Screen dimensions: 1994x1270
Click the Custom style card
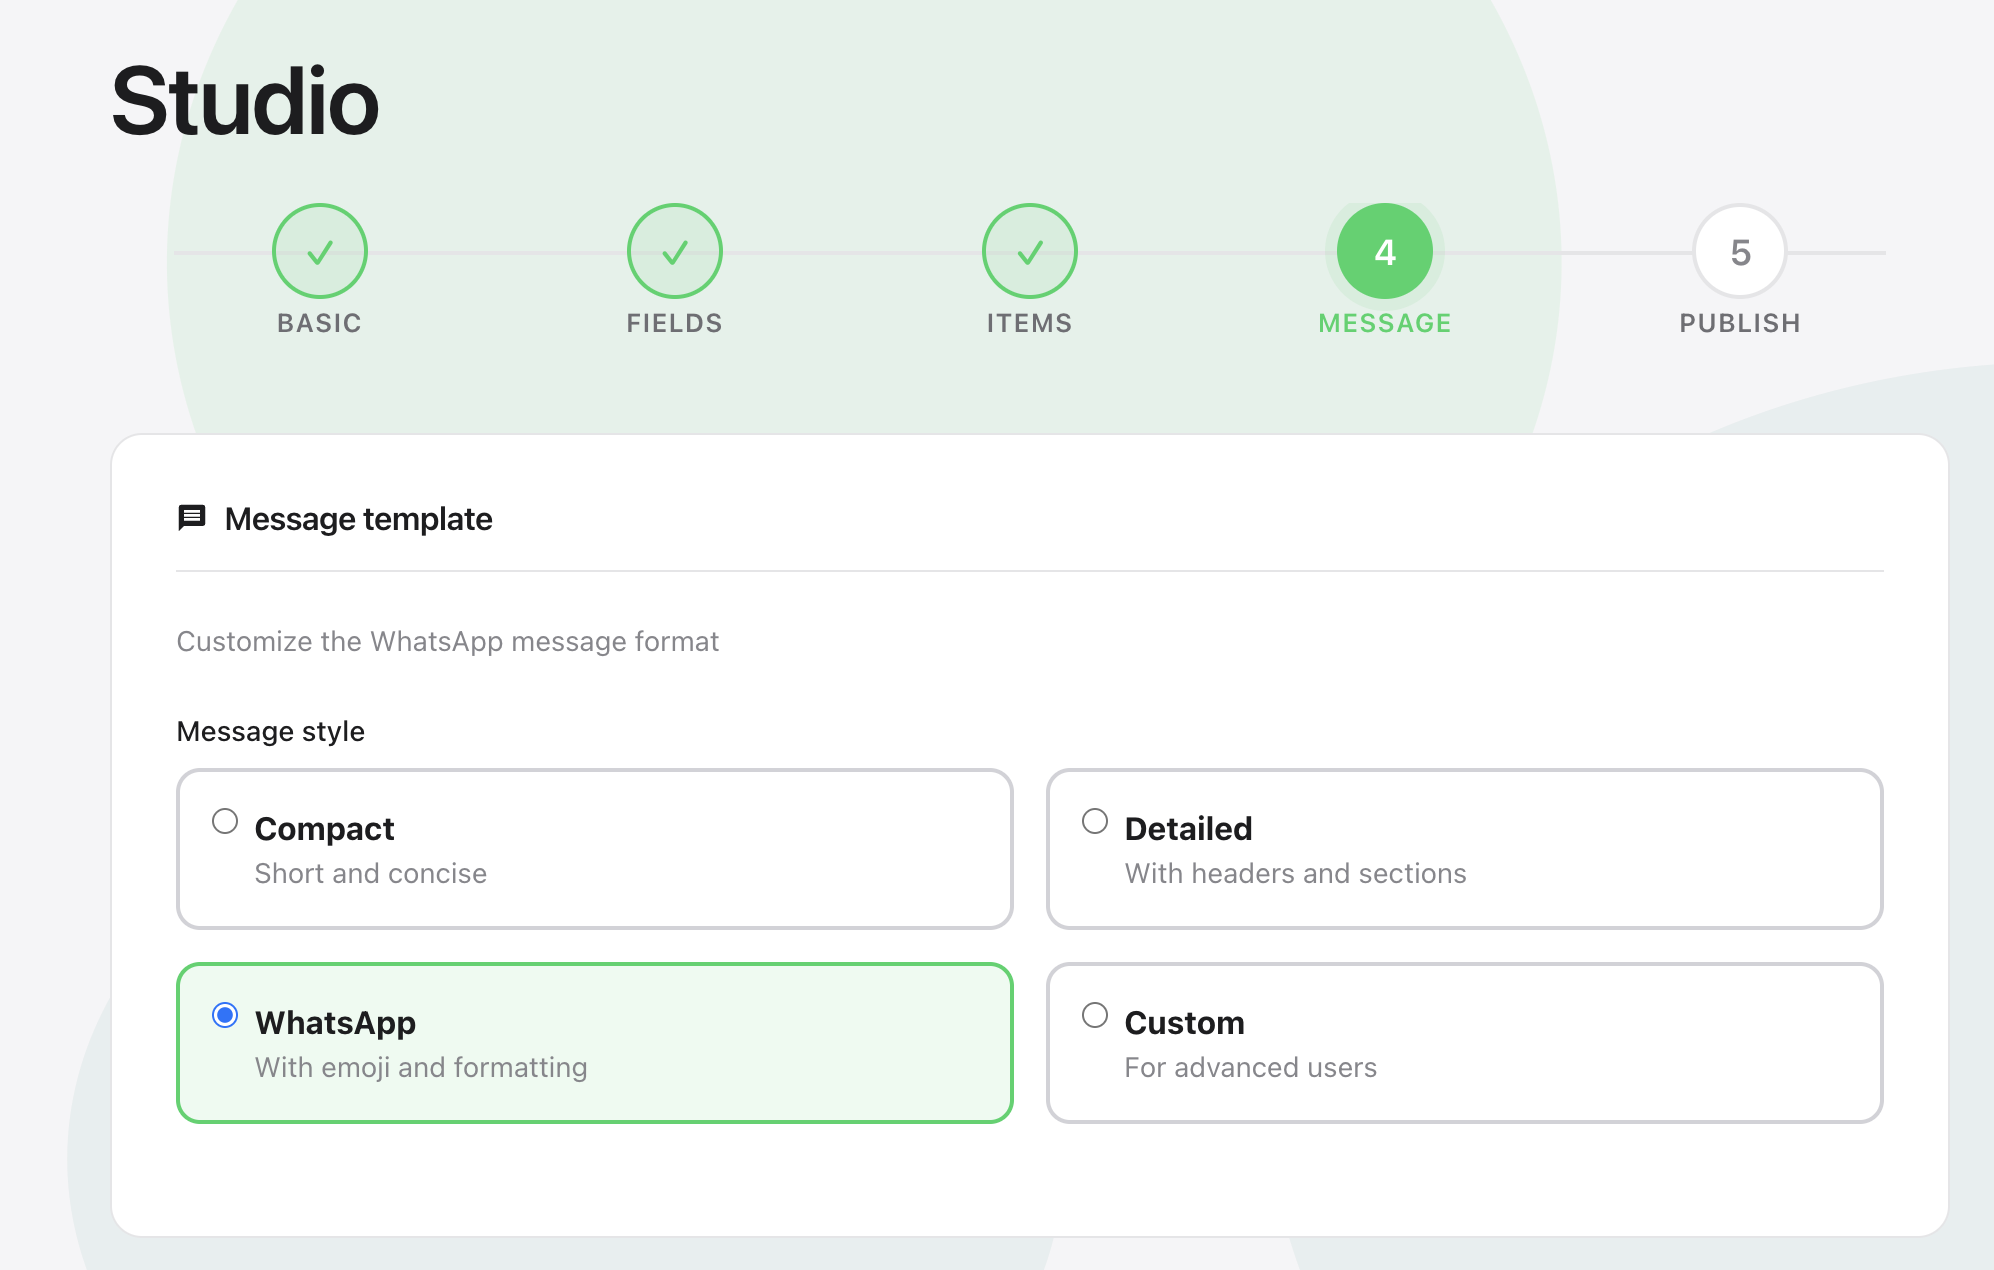click(1465, 1042)
